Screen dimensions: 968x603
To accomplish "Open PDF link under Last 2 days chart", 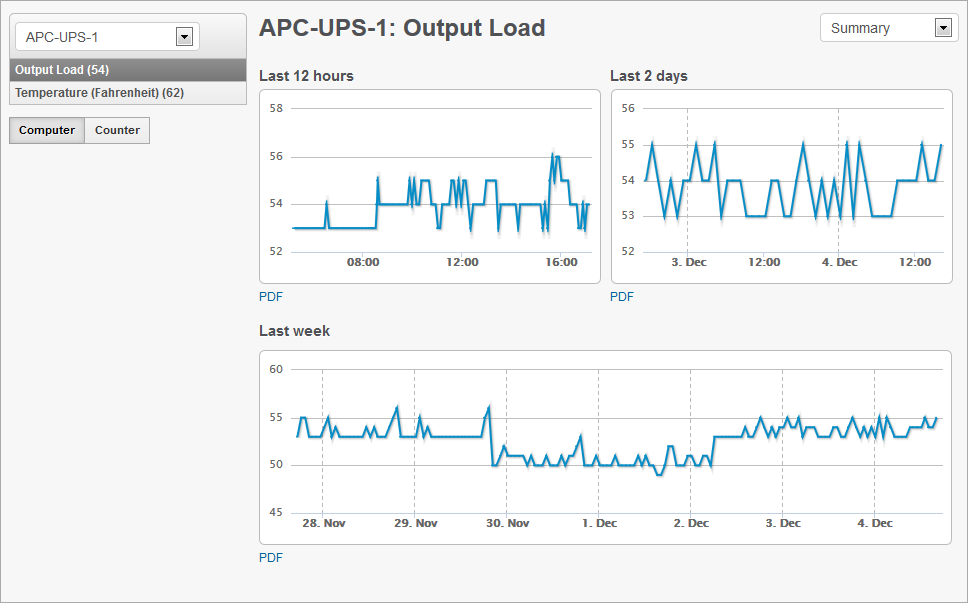I will point(622,297).
